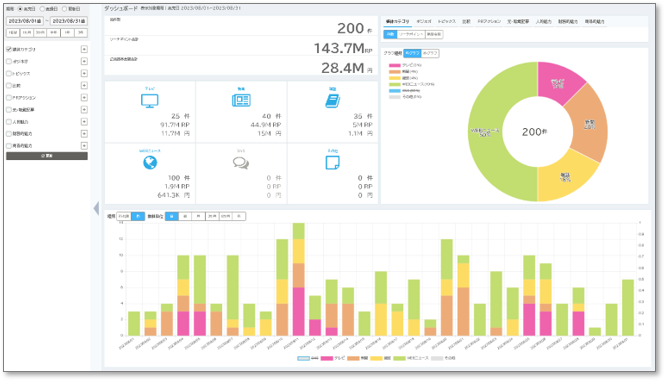Expand the 媒体カテゴリ filter plus button
665x381 pixels.
[x=84, y=49]
